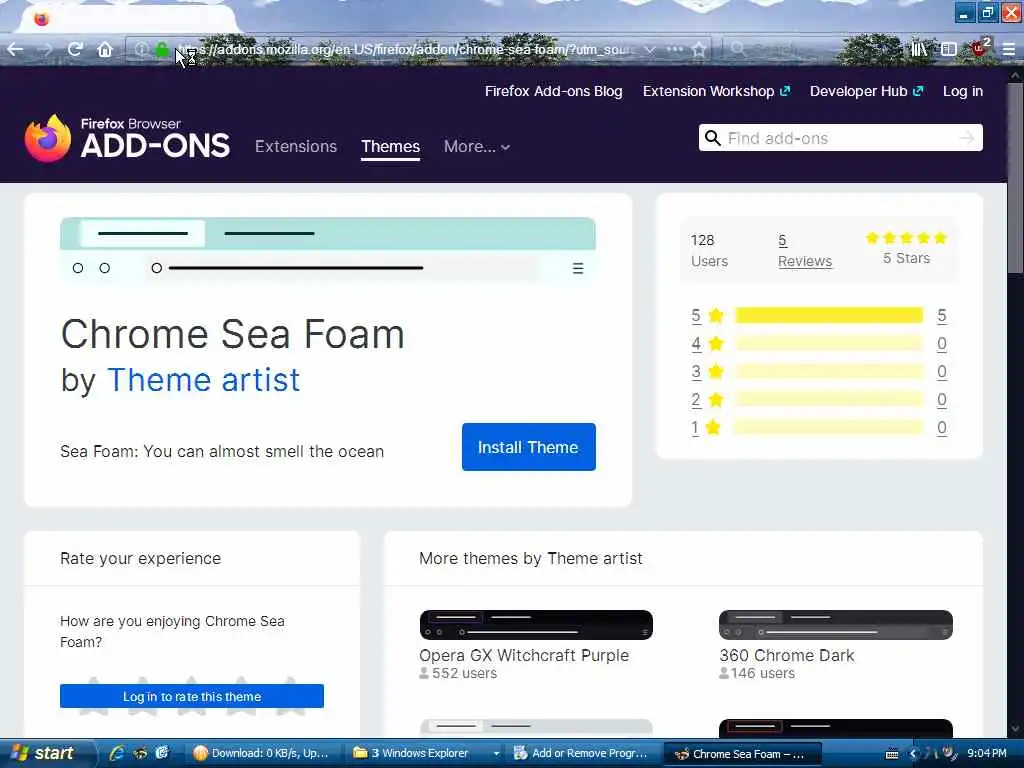Viewport: 1024px width, 768px height.
Task: Click the Install Theme button
Action: coord(528,447)
